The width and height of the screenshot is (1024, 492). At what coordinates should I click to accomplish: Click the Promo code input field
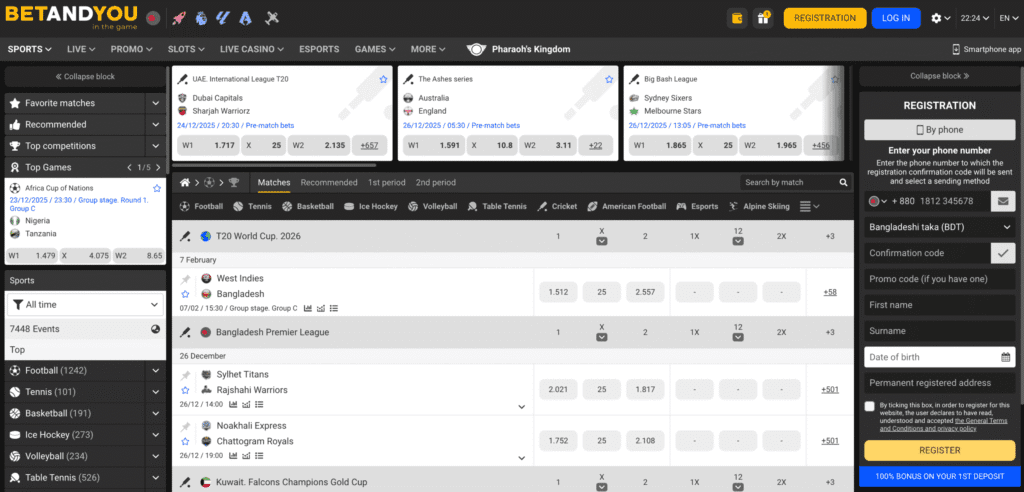tap(939, 279)
